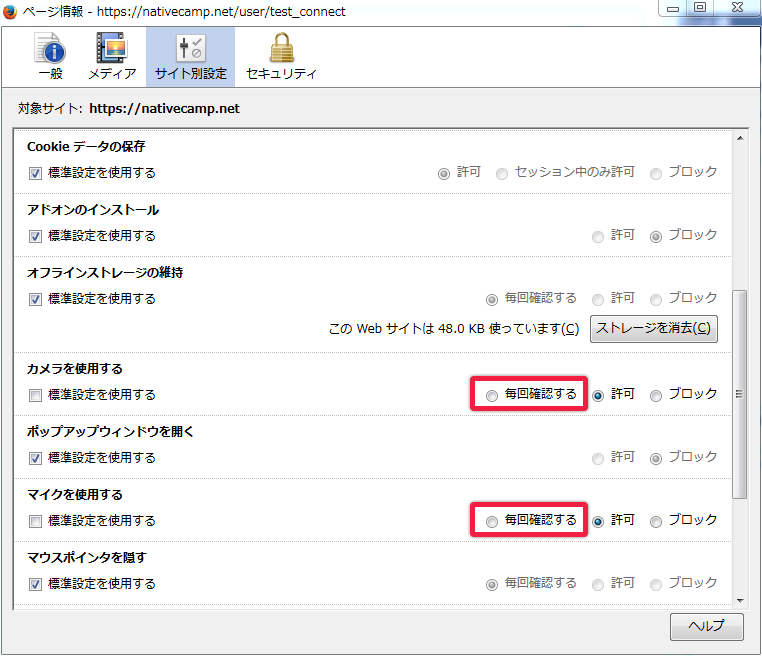Viewport: 762px width, 656px height.
Task: Click the ポップアップウィンドウを開く heading
Action: click(x=110, y=432)
